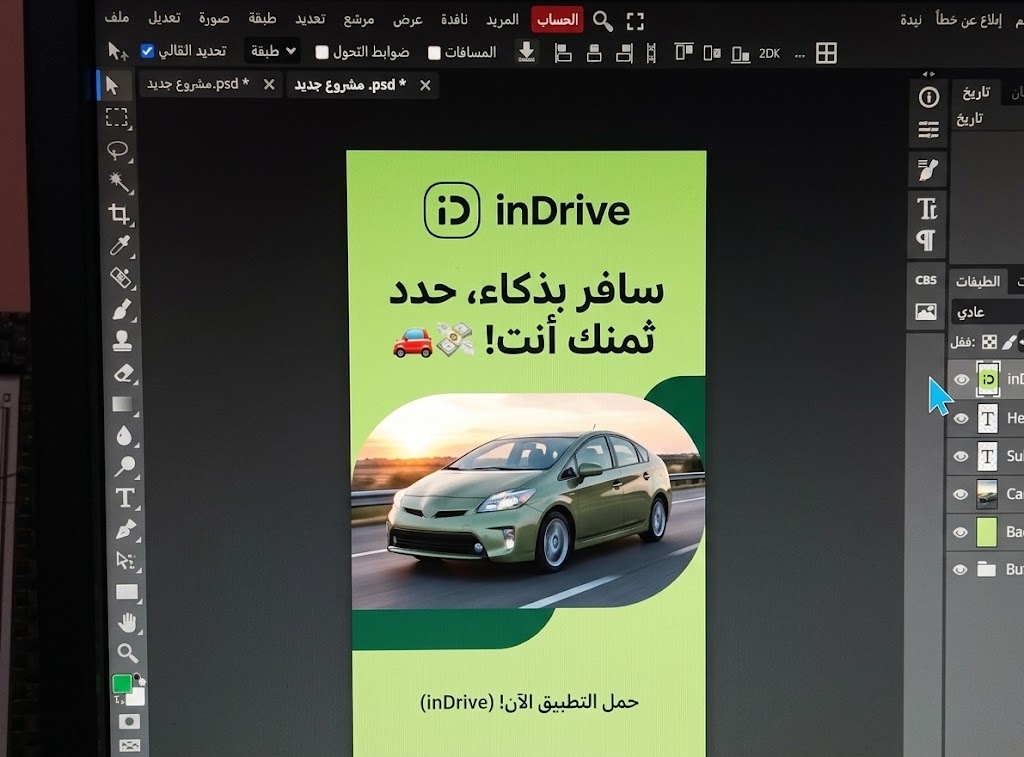Open the character panel icon
1024x757 pixels.
927,209
